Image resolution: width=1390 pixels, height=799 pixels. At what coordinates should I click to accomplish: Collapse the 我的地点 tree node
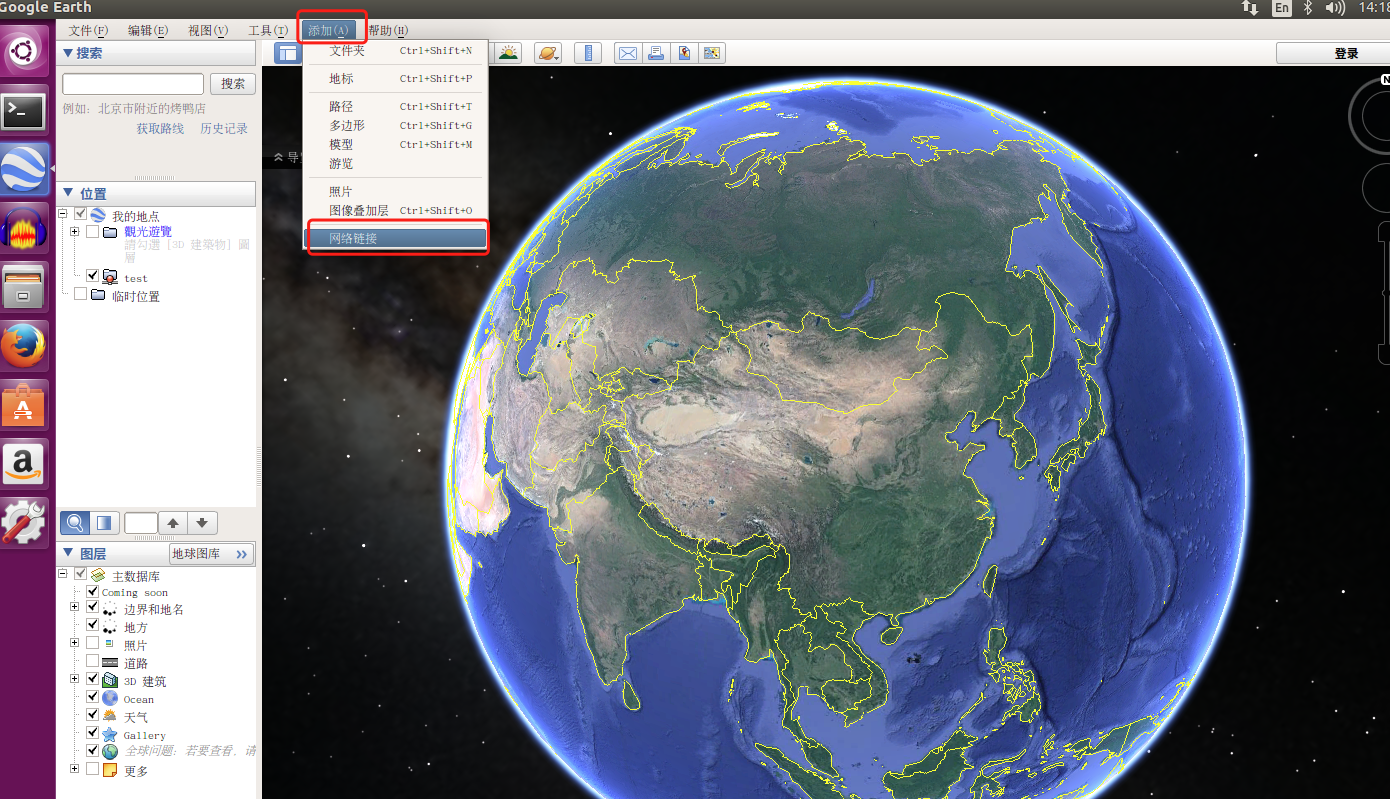[64, 213]
